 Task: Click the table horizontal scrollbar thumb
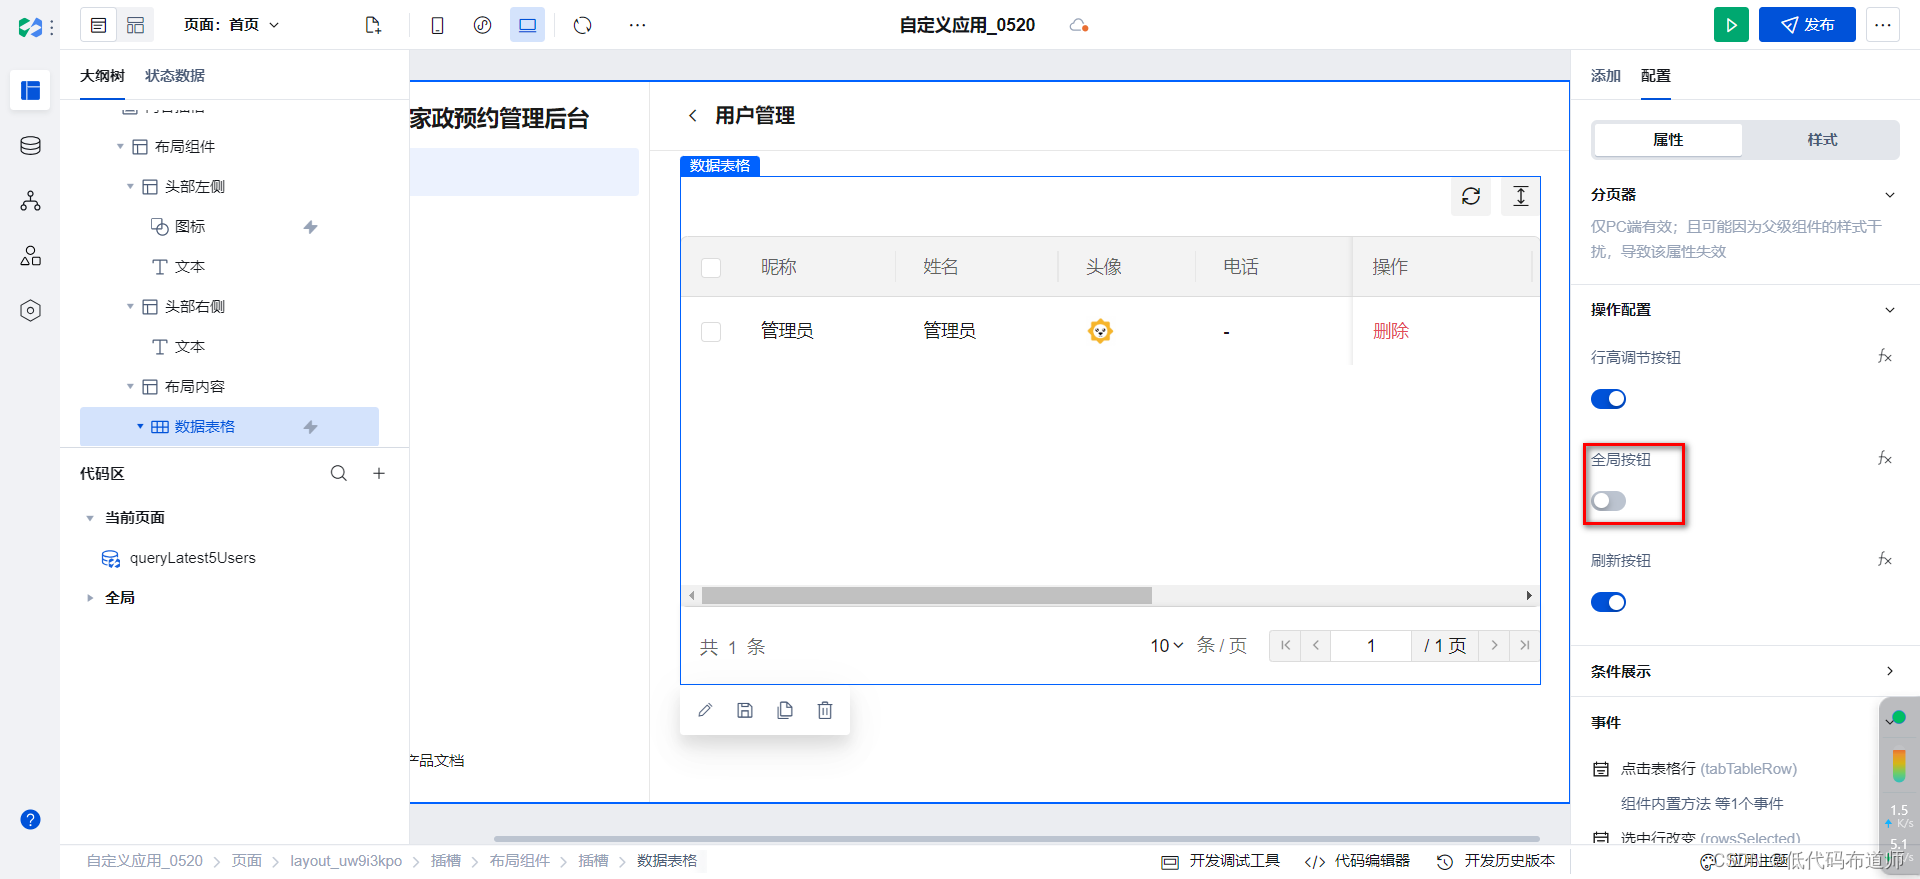pyautogui.click(x=927, y=596)
